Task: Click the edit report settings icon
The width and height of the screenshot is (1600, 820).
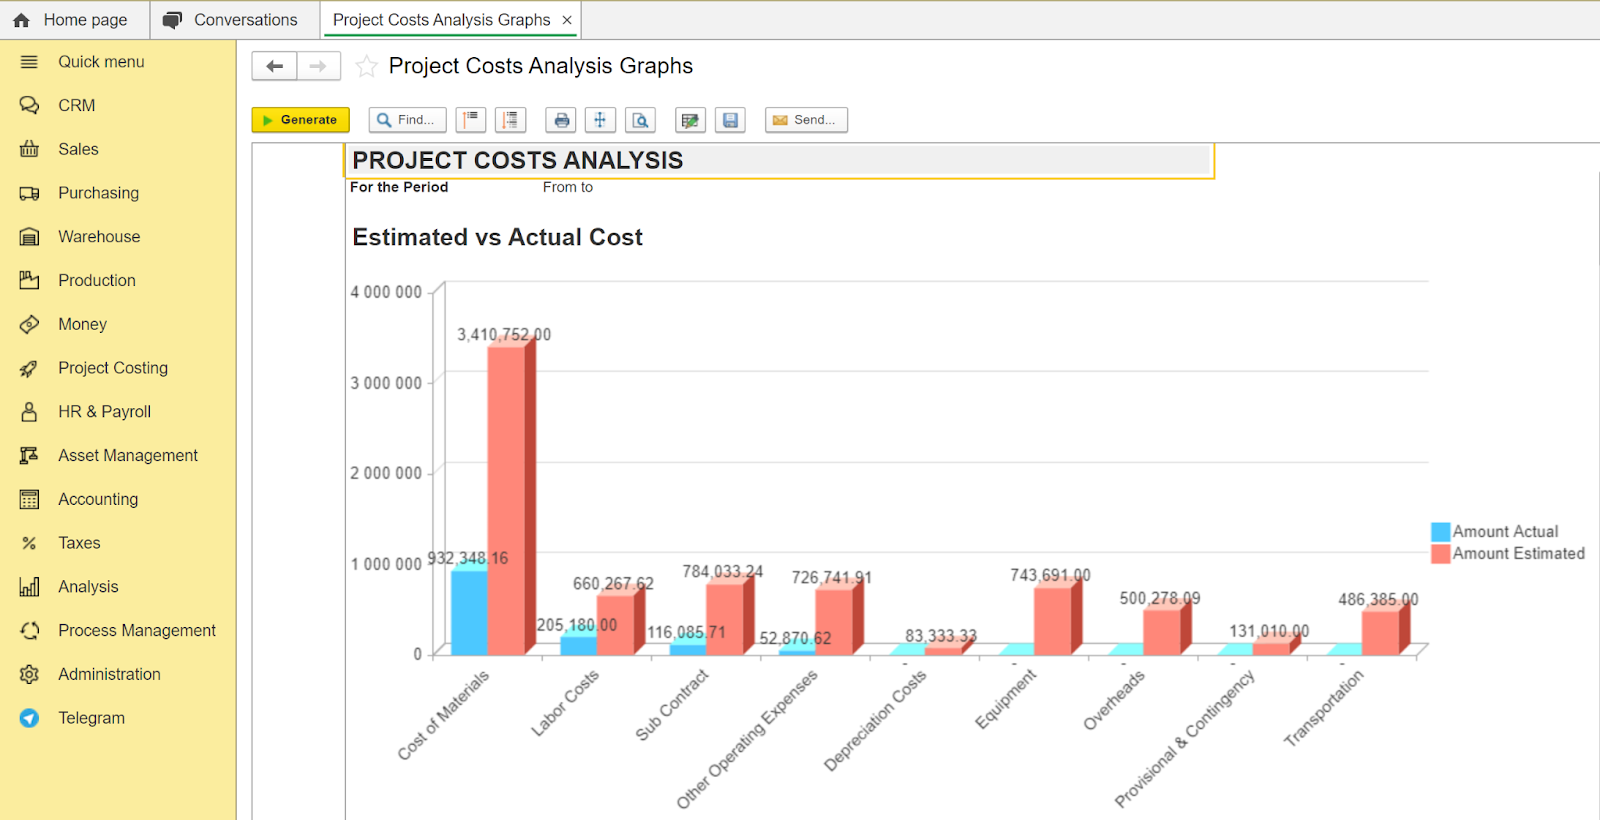Action: (690, 120)
